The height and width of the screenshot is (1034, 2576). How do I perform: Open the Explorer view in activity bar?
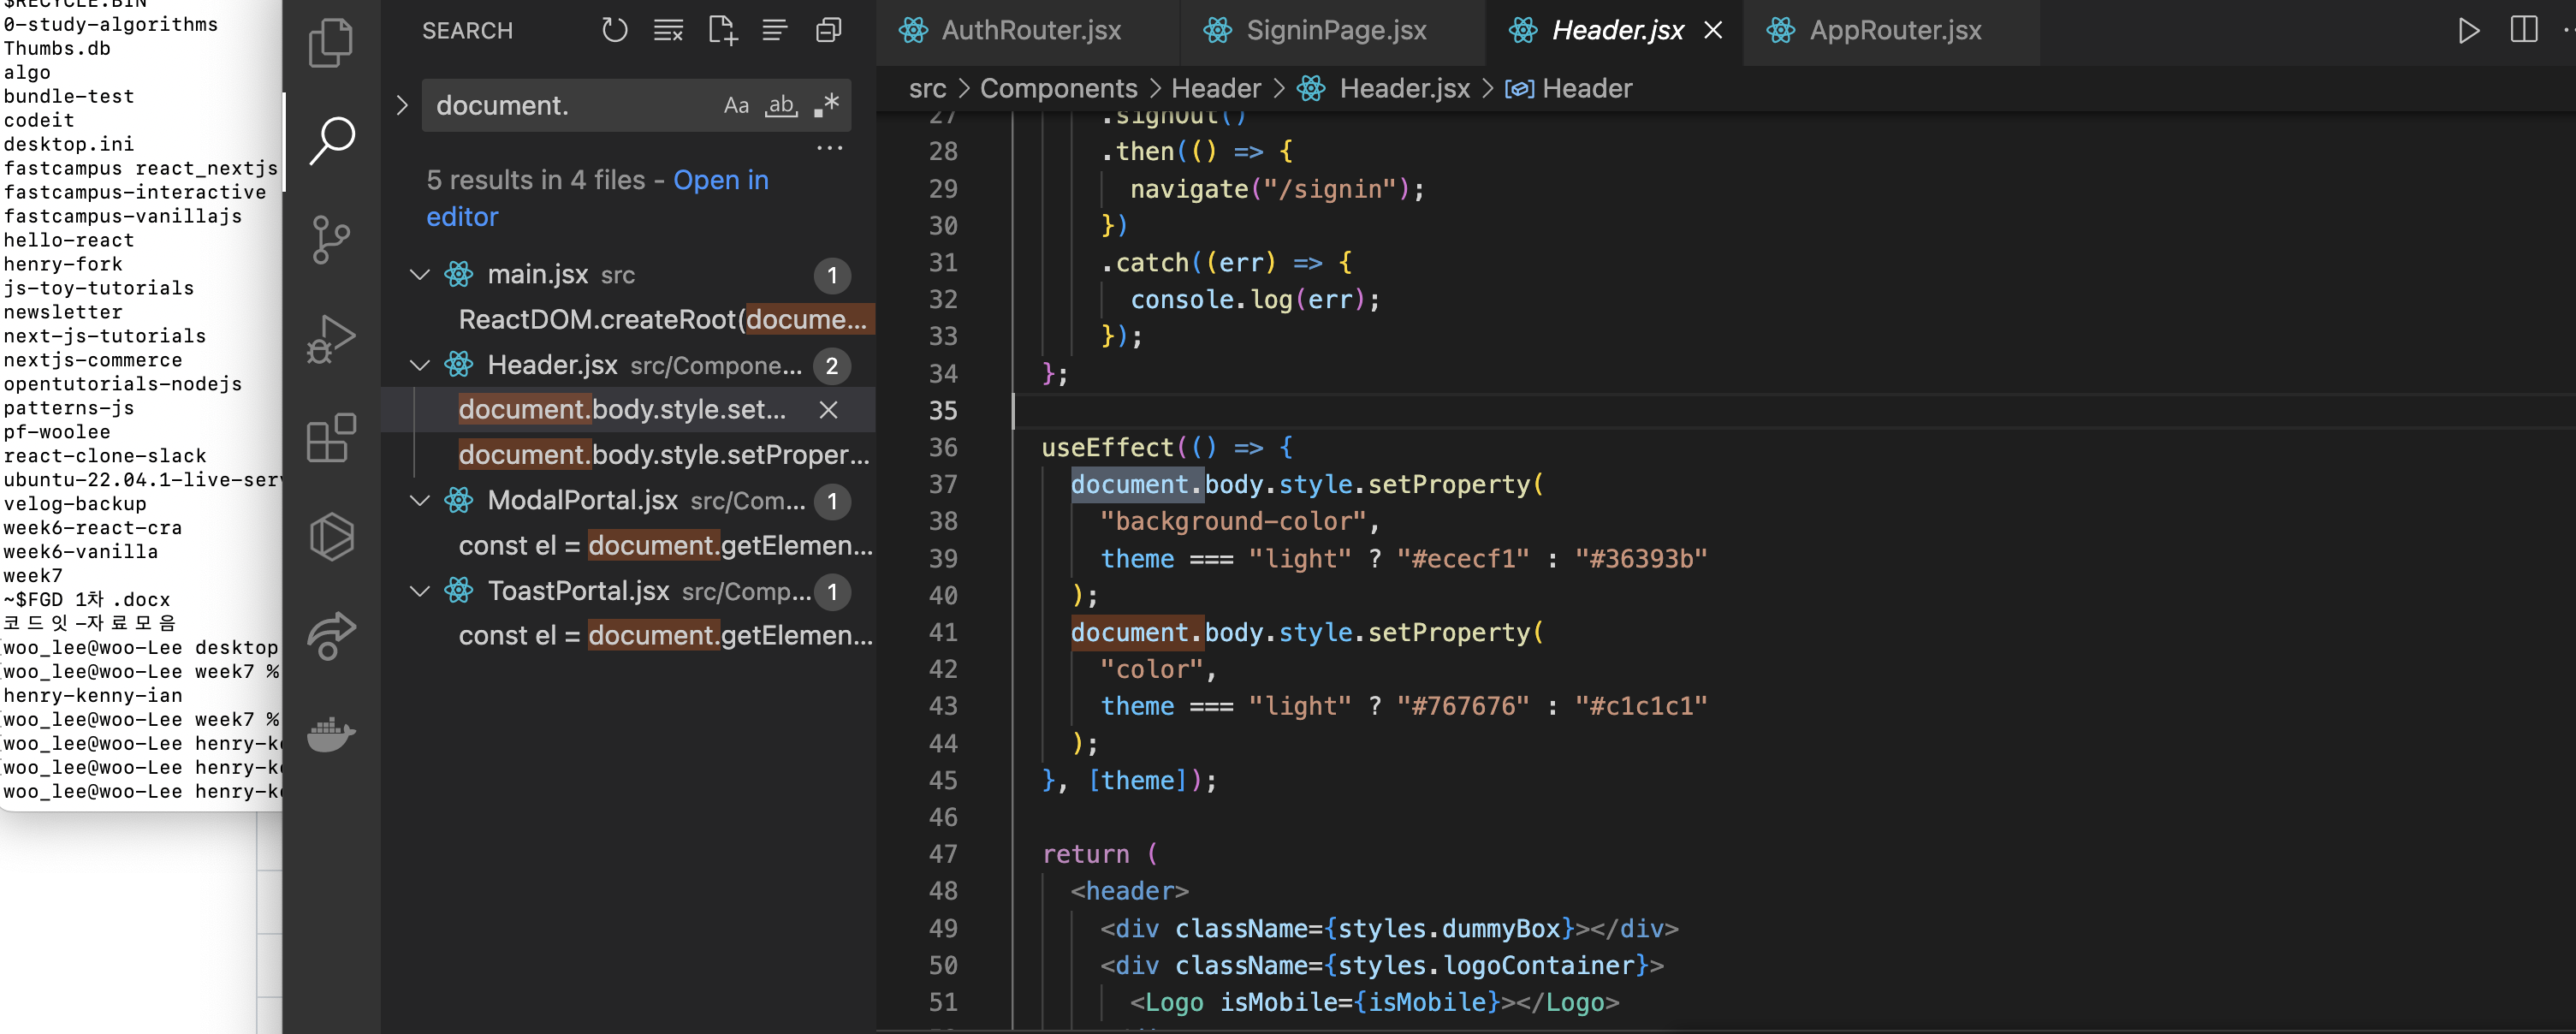coord(330,44)
